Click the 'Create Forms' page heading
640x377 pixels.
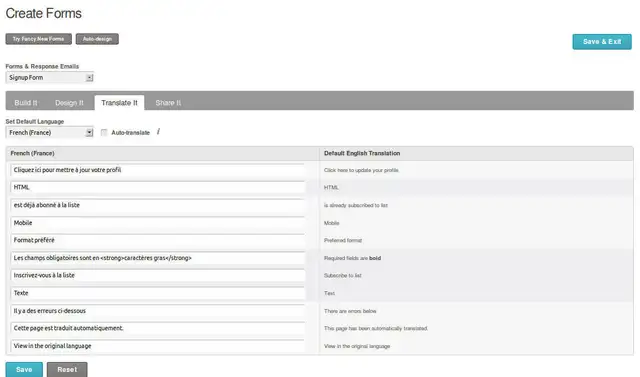point(44,13)
